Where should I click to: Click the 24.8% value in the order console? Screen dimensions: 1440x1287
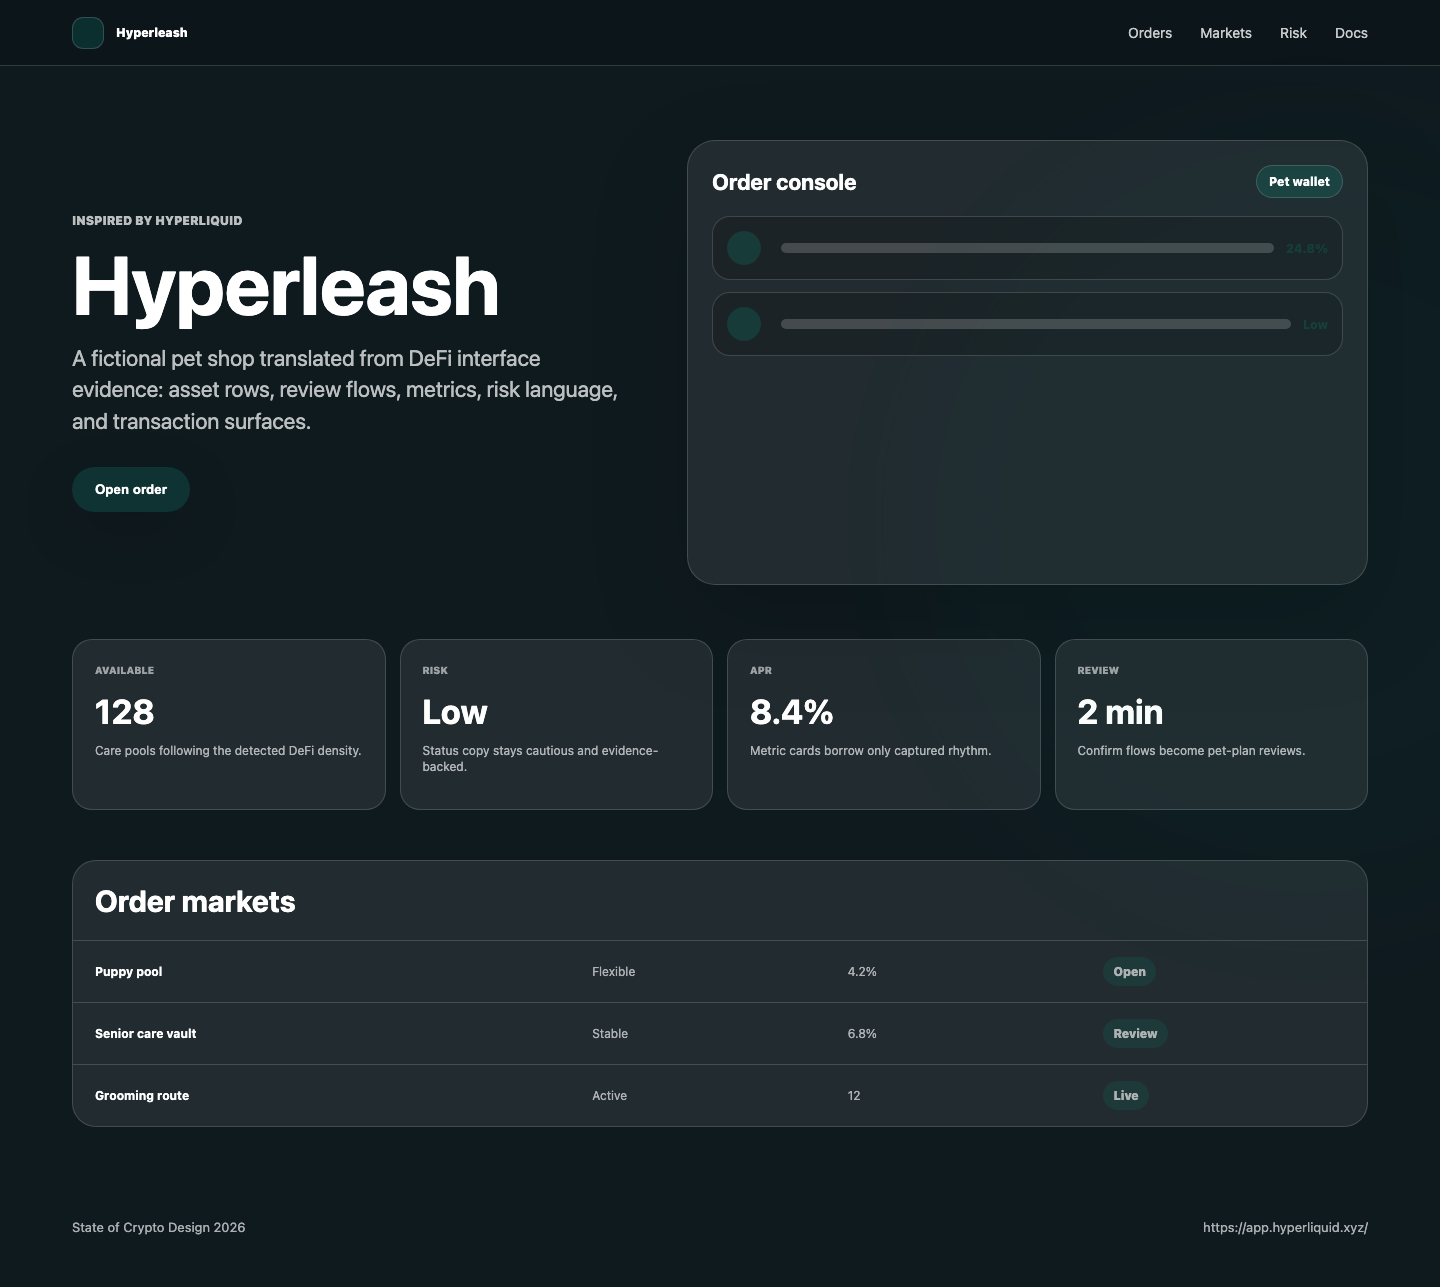click(x=1307, y=248)
